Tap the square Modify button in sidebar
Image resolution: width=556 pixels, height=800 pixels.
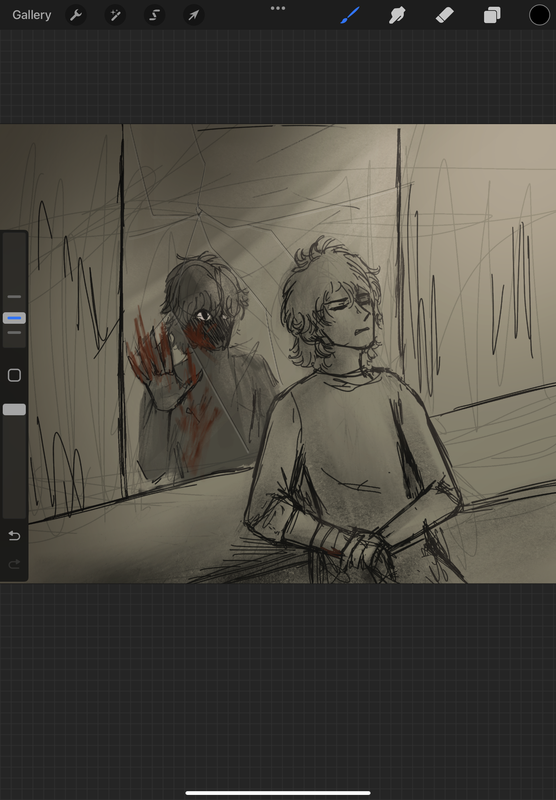[x=14, y=376]
